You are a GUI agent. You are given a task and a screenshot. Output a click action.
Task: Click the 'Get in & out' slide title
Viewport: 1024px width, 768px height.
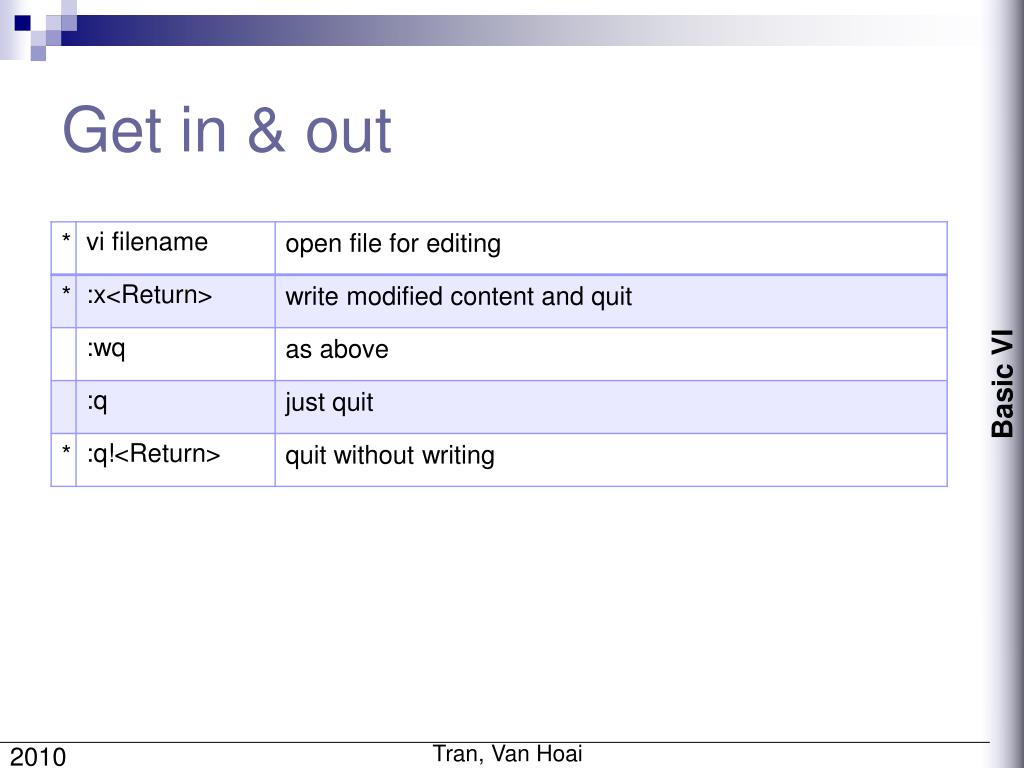(227, 130)
